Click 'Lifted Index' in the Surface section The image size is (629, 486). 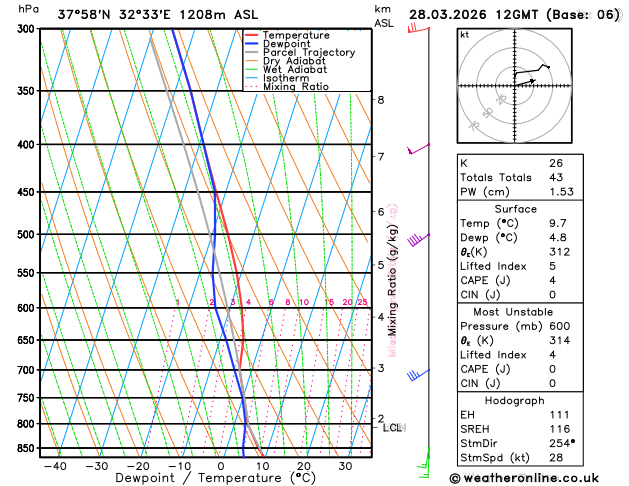[x=493, y=267]
